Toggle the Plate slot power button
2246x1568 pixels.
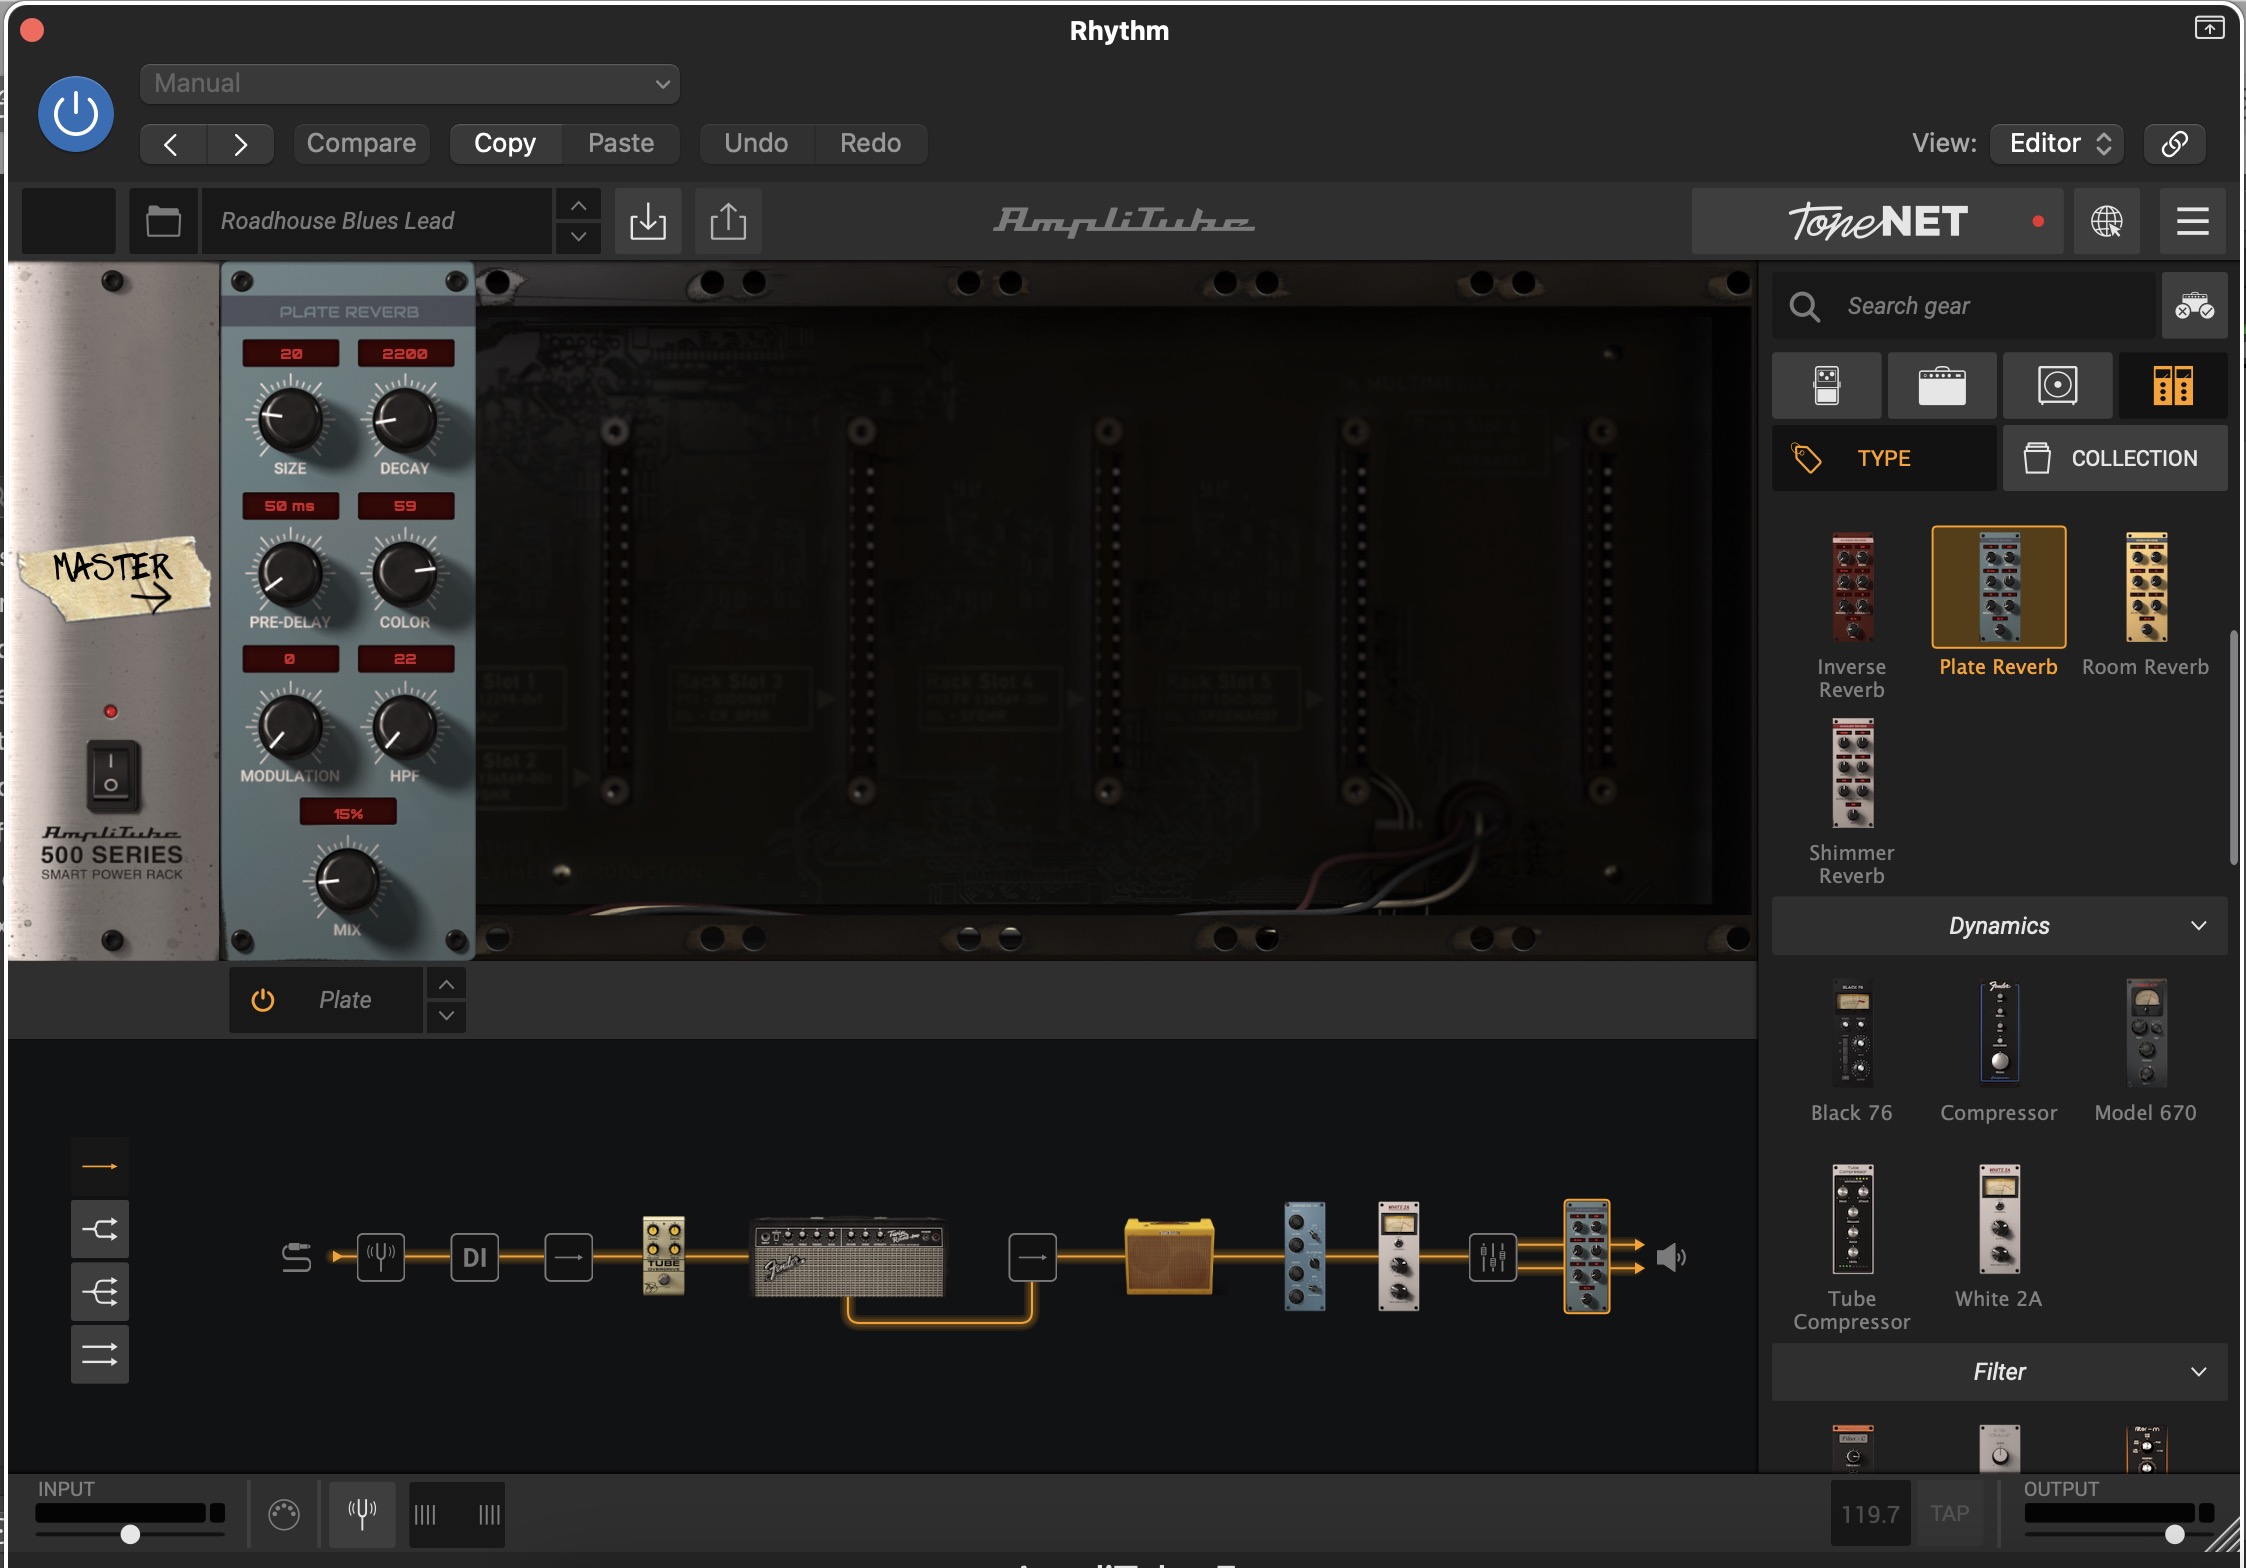pos(263,1000)
